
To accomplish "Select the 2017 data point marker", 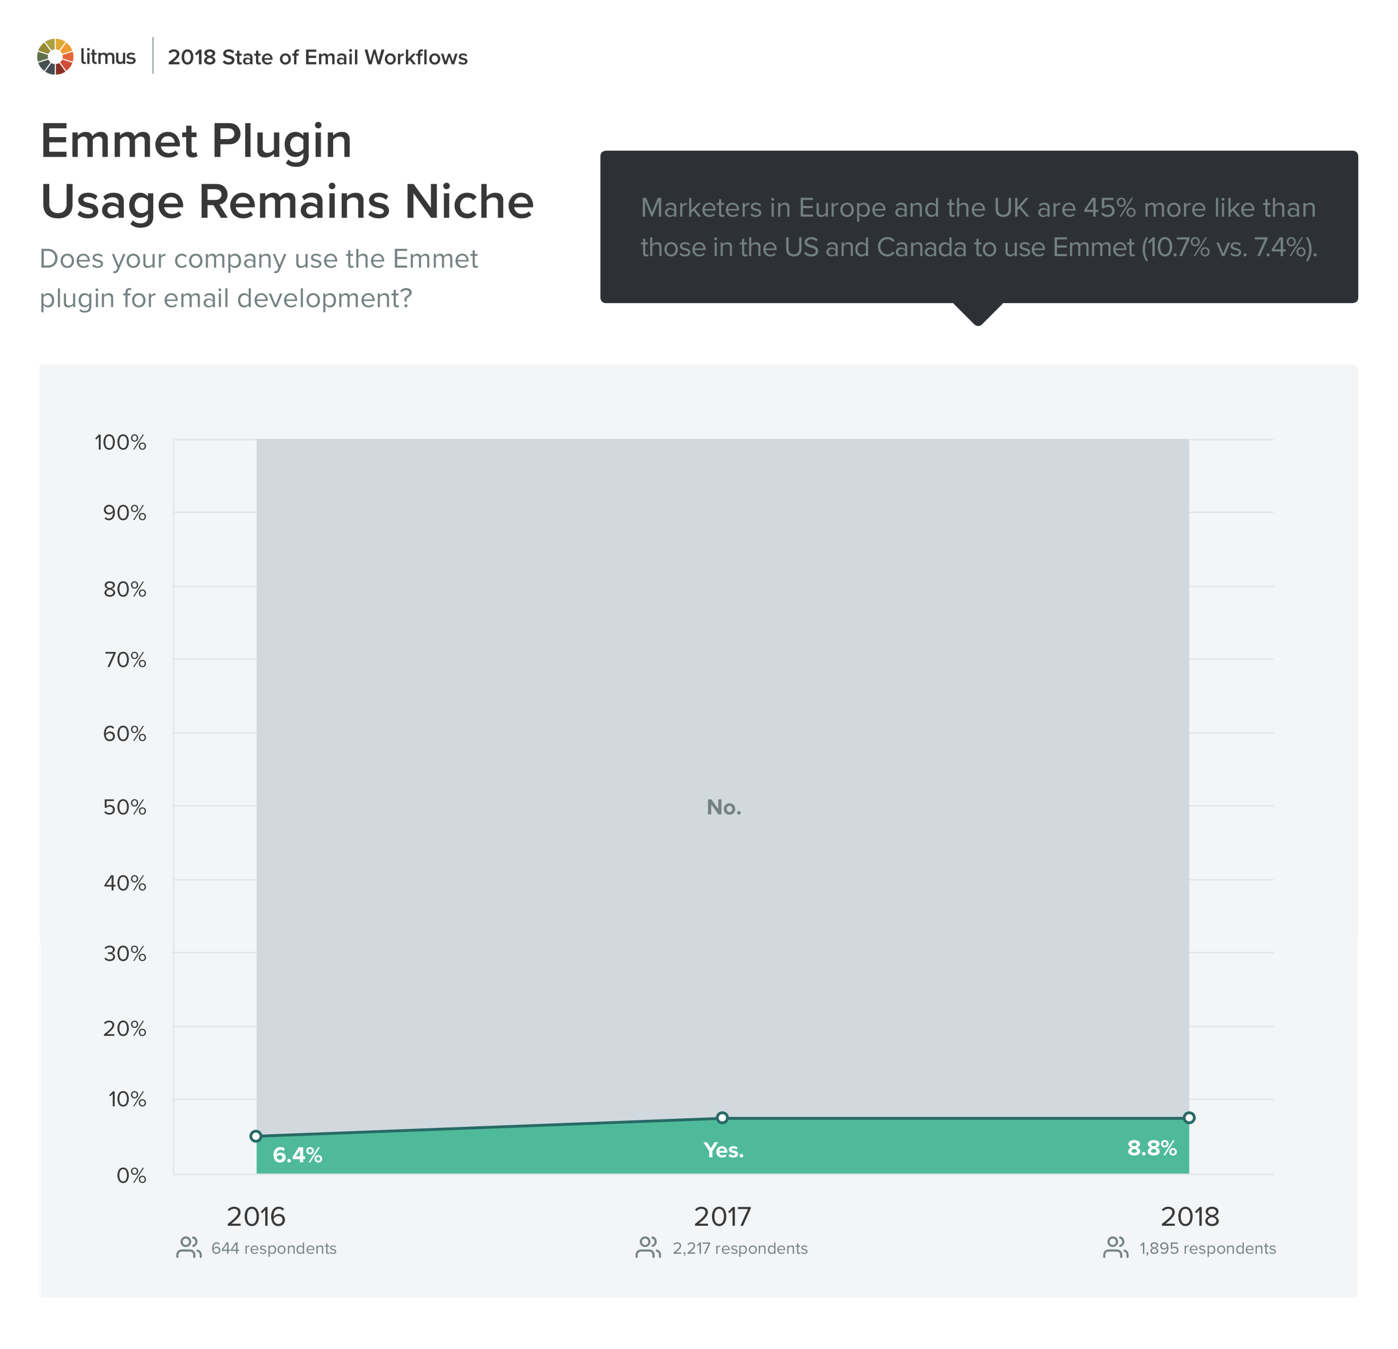I will coord(722,1118).
